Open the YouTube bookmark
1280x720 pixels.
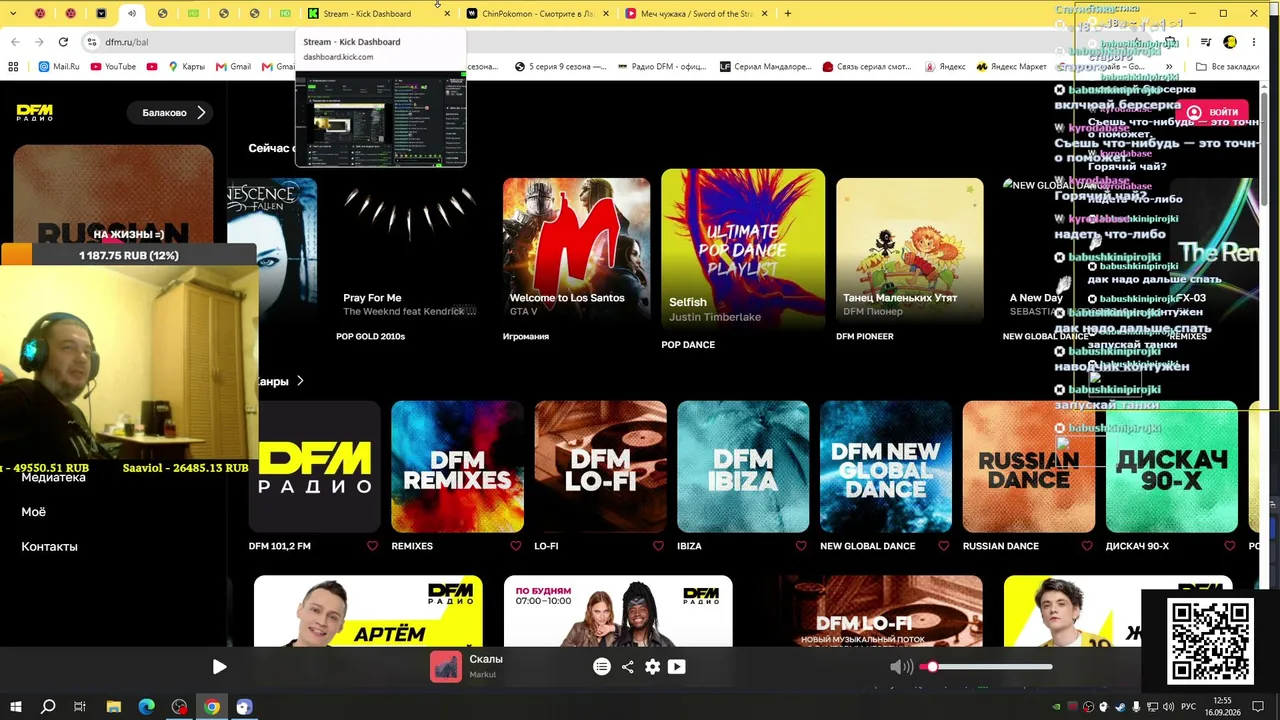coord(113,67)
